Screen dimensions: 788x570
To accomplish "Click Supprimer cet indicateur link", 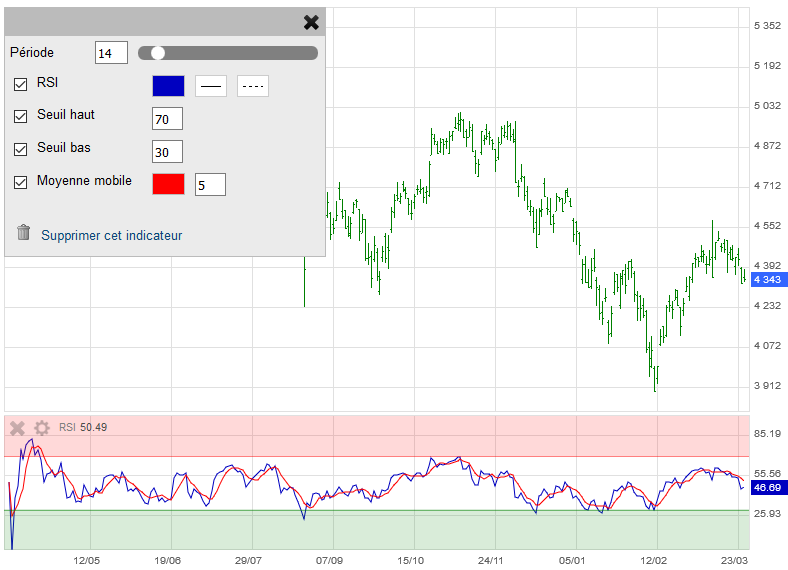I will (111, 236).
